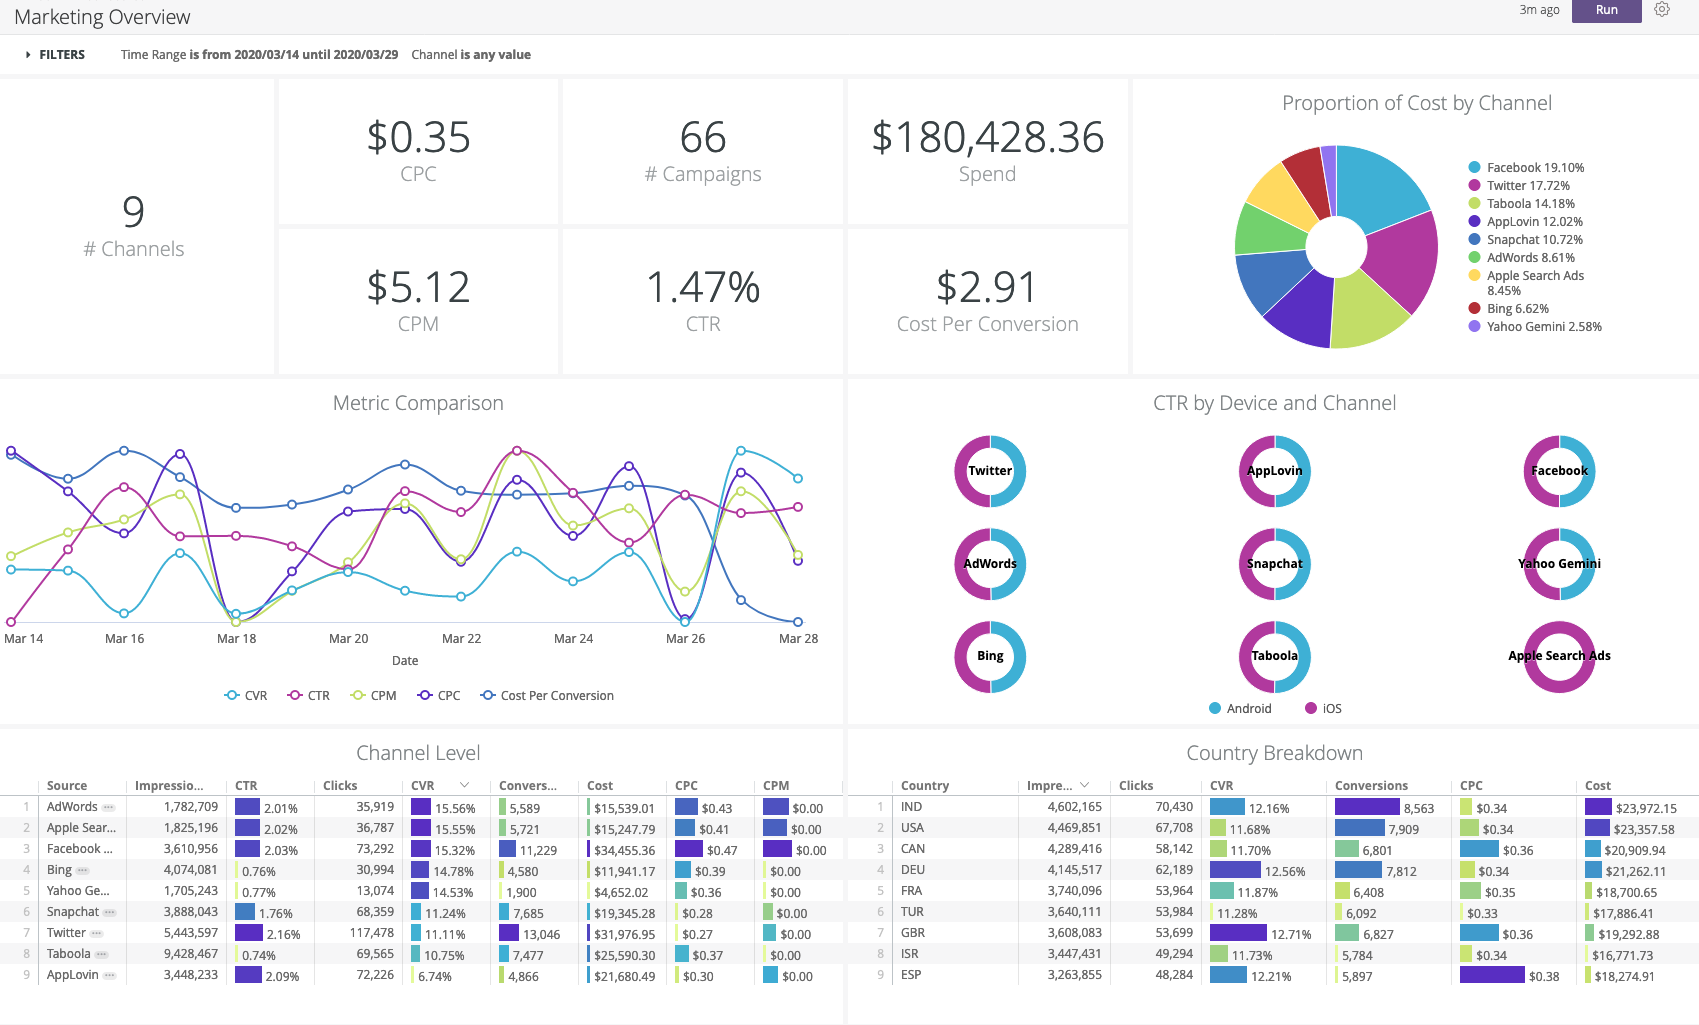The height and width of the screenshot is (1025, 1699).
Task: Sort Channel Level table by Source column
Action: tap(67, 786)
